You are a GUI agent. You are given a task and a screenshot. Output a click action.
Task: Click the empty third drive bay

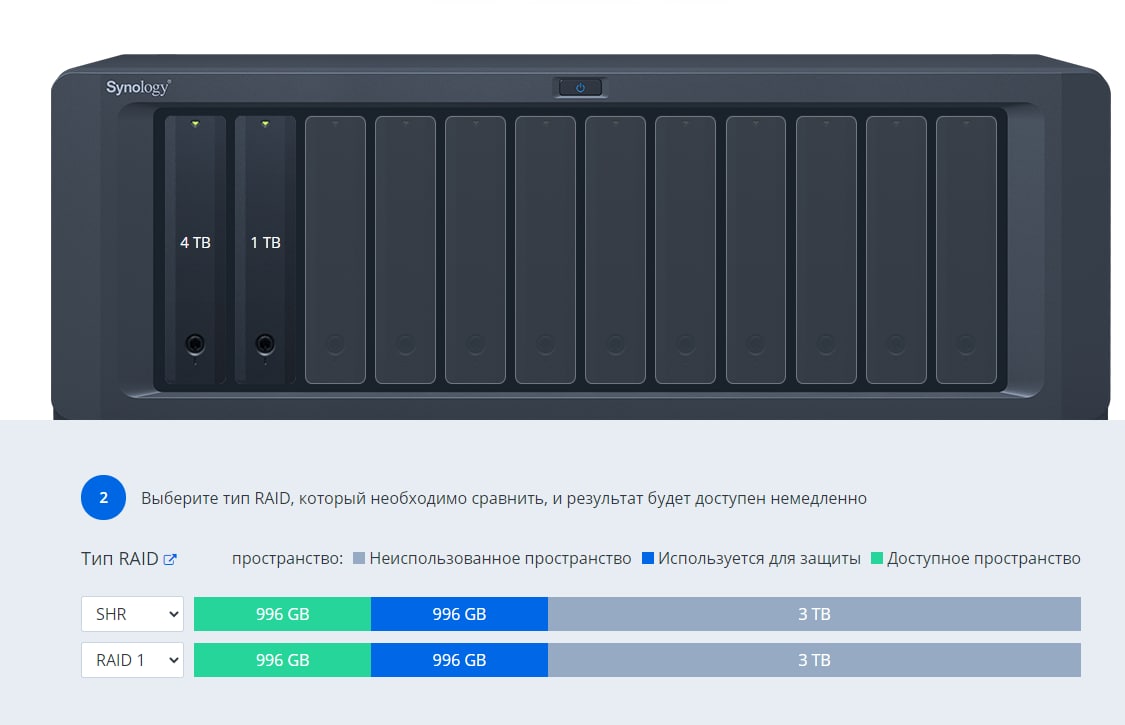(x=335, y=250)
